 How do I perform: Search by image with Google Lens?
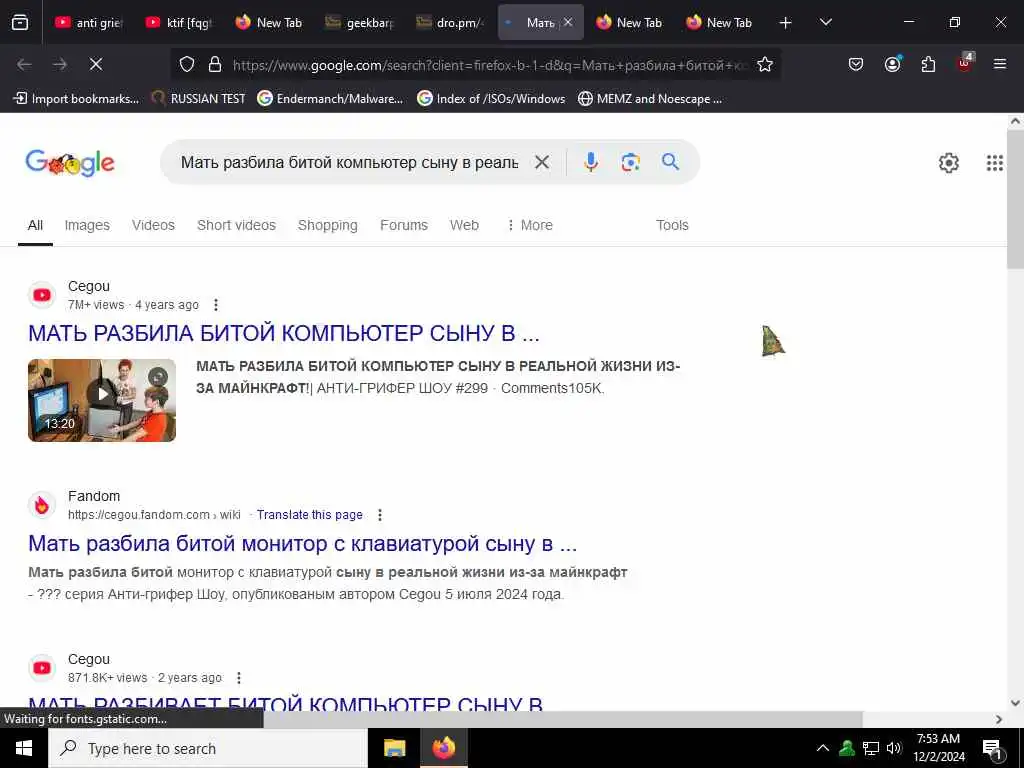[631, 162]
